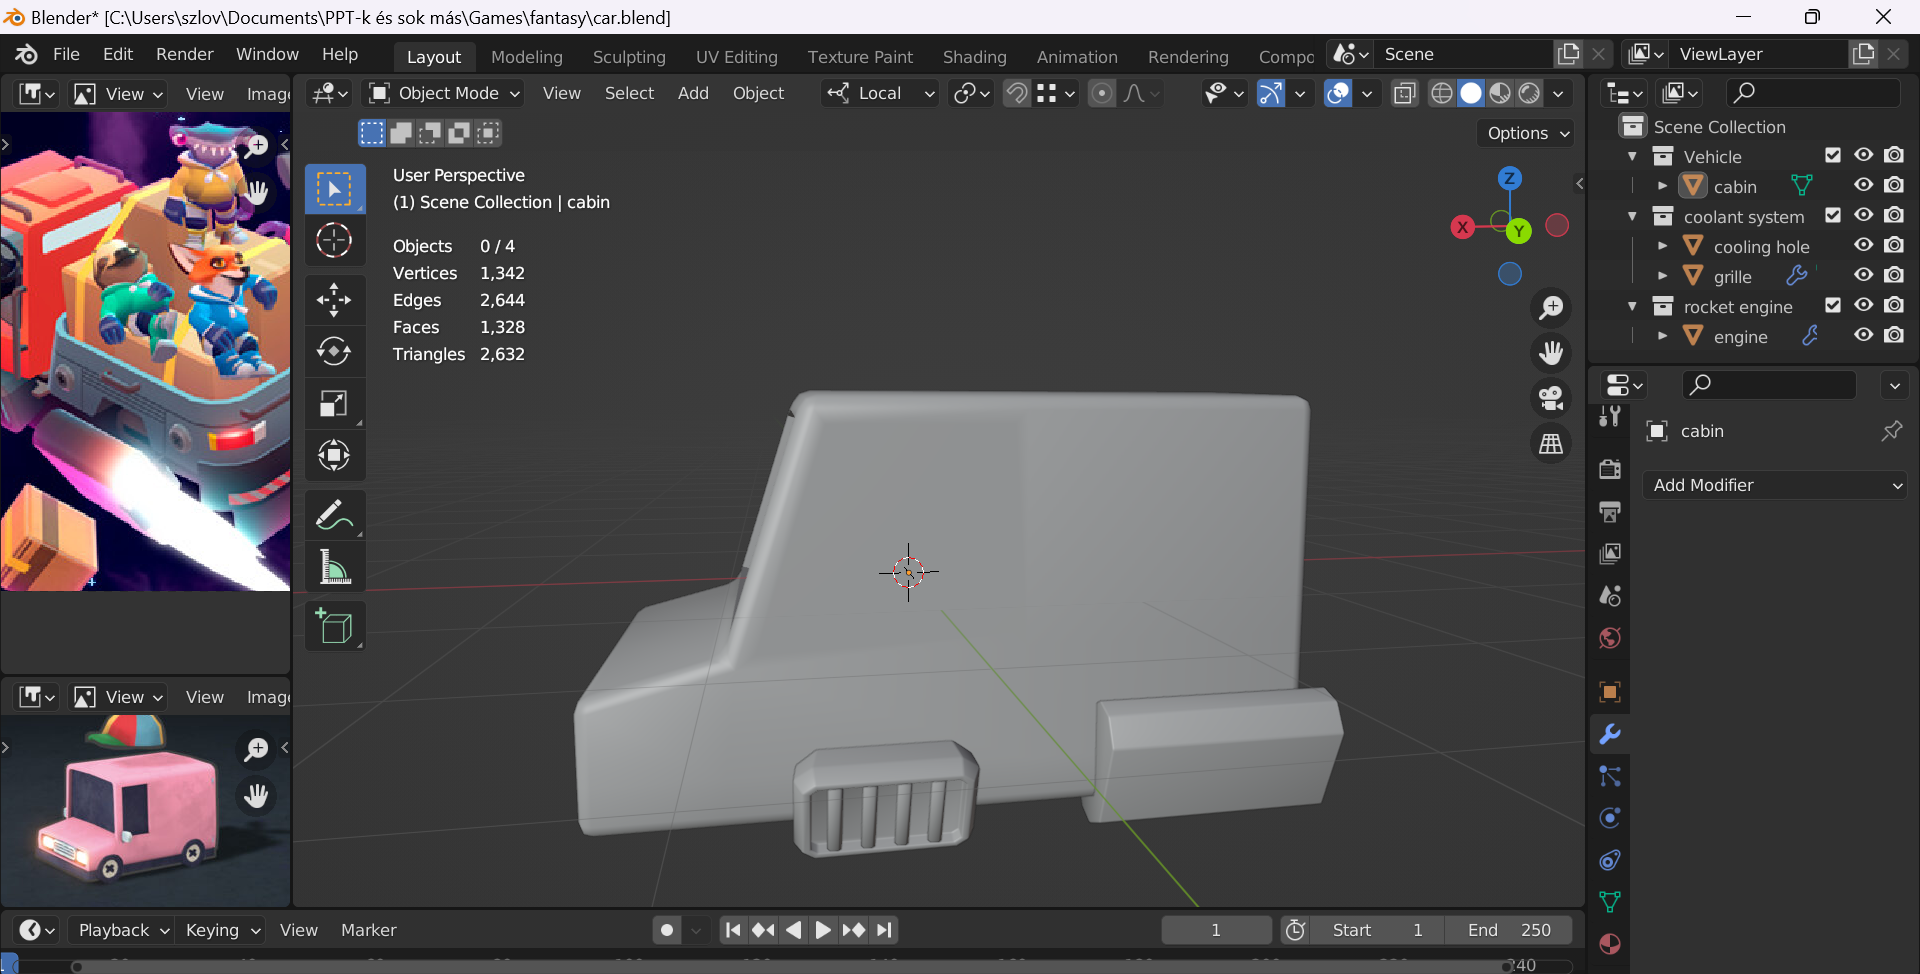Select the Measure tool

[x=334, y=567]
